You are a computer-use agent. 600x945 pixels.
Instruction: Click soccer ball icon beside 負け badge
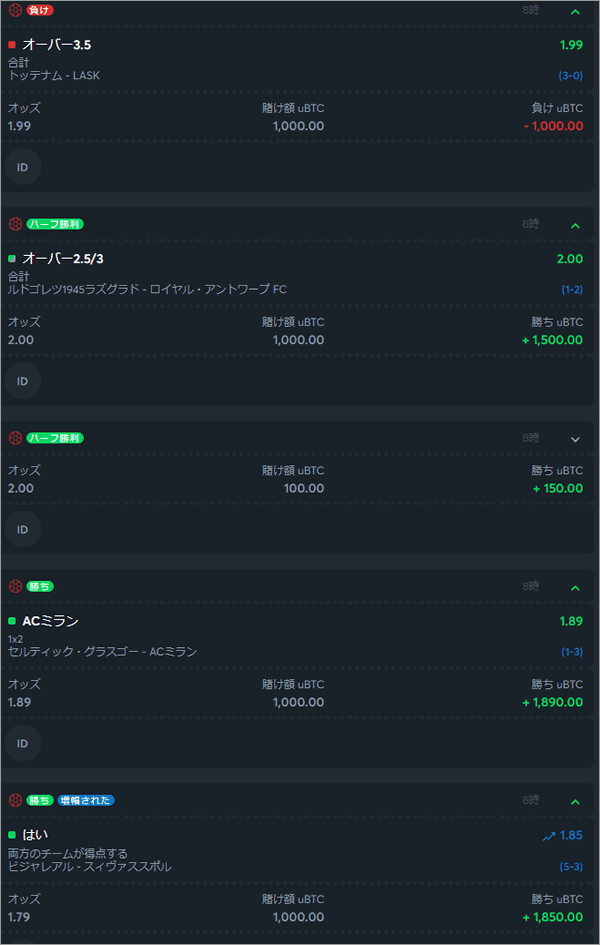(15, 10)
